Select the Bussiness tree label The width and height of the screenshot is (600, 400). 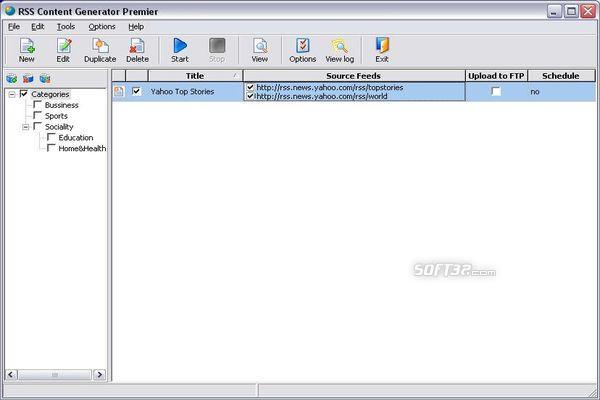pos(62,105)
